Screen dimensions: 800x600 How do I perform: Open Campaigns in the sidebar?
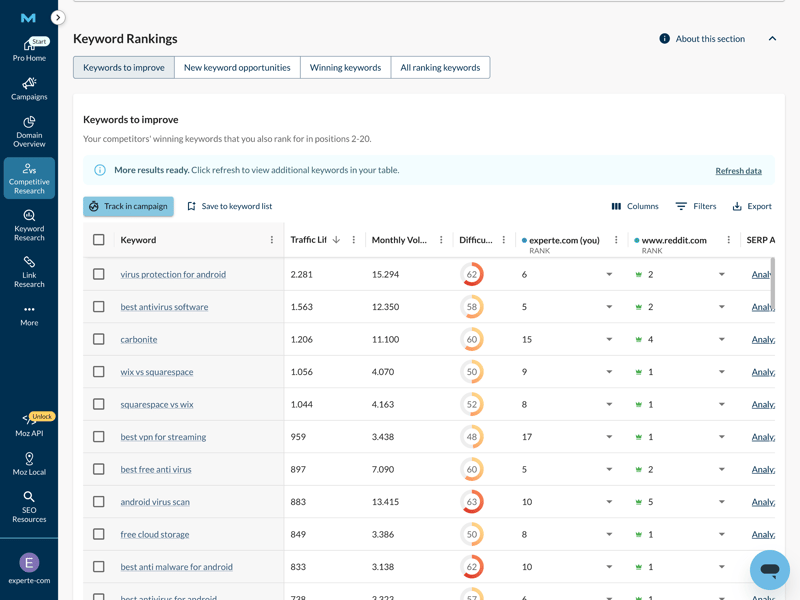point(29,89)
